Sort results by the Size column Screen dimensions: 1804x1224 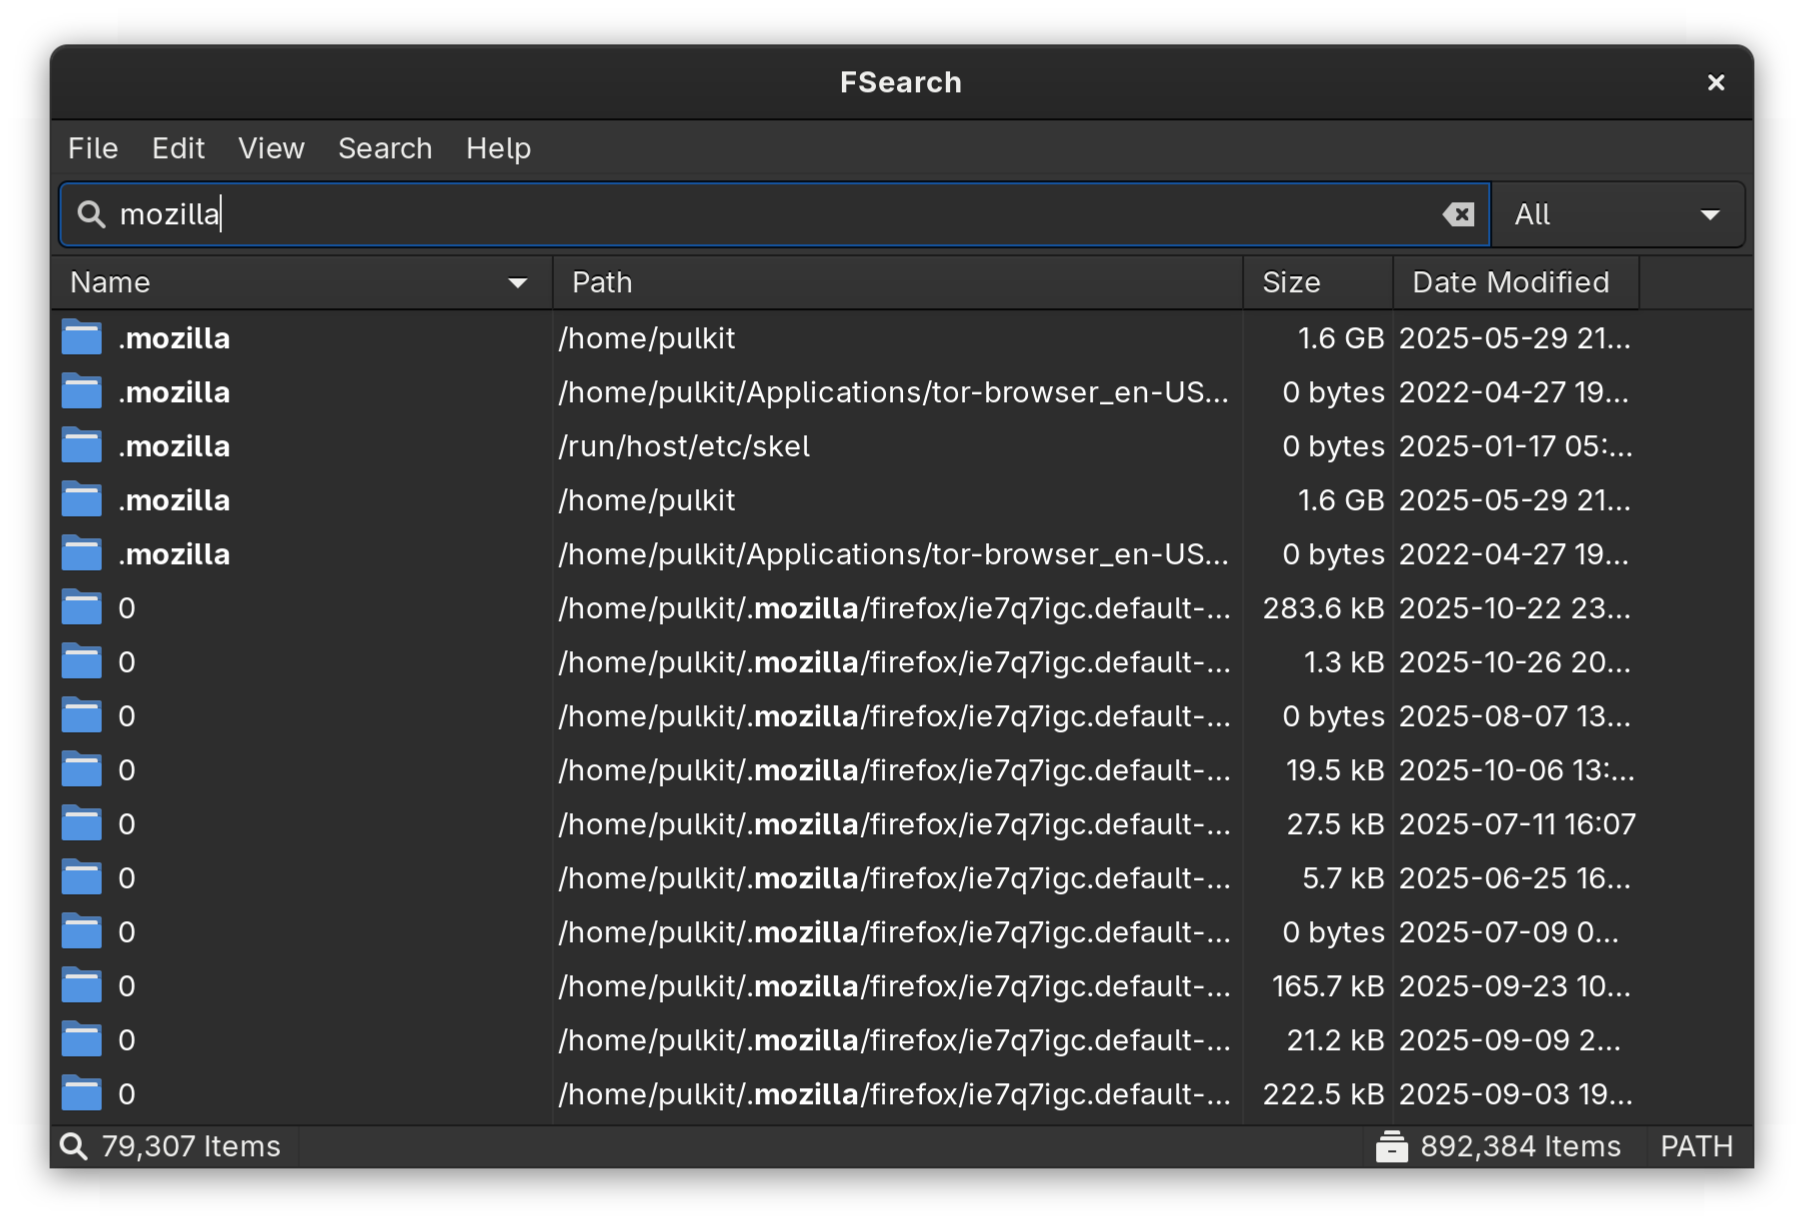click(x=1289, y=283)
